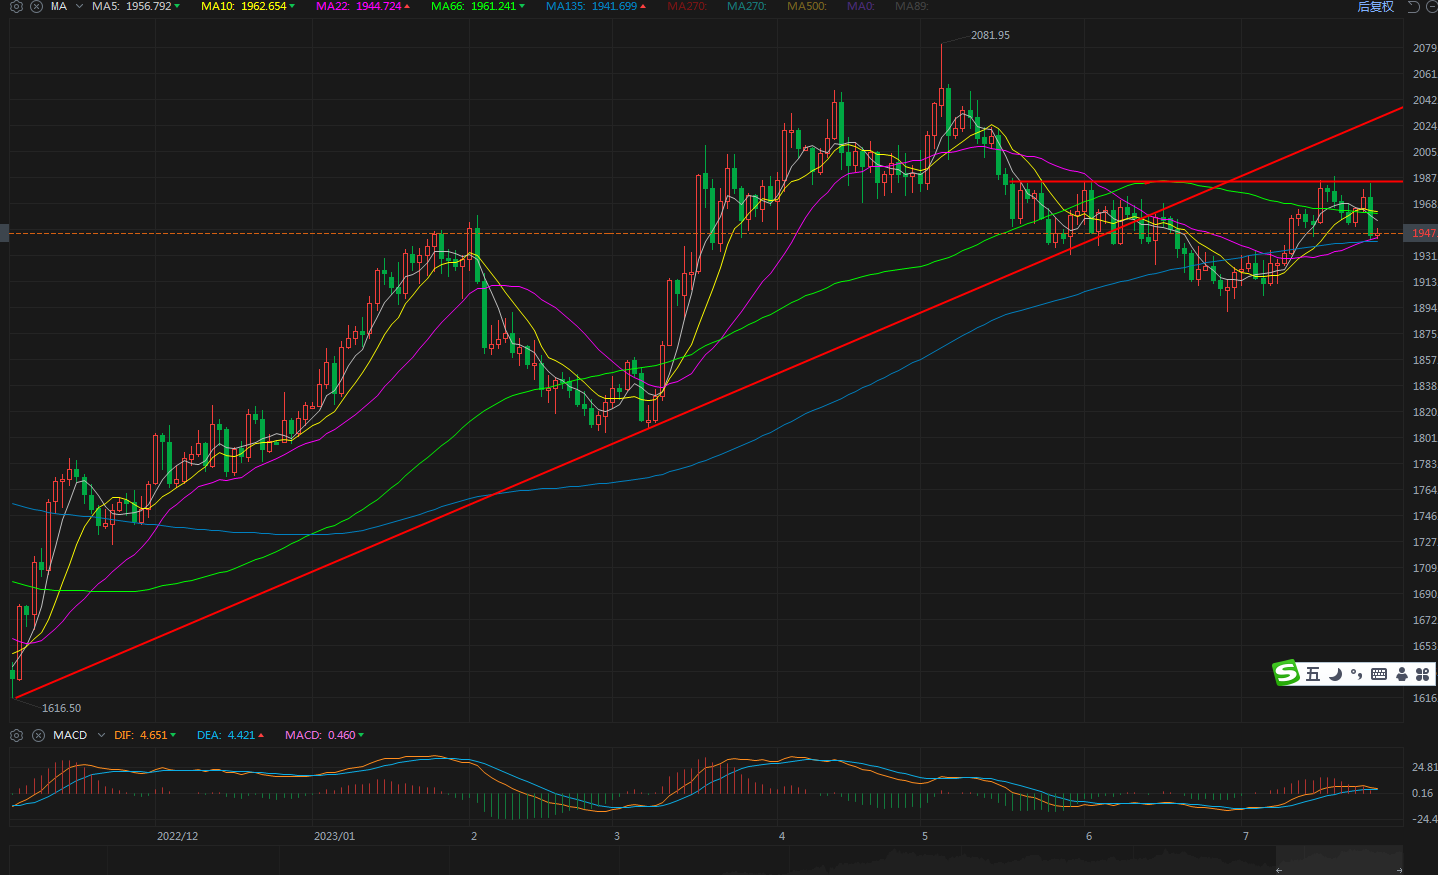
Task: Open MA indicator settings gear
Action: pyautogui.click(x=16, y=6)
